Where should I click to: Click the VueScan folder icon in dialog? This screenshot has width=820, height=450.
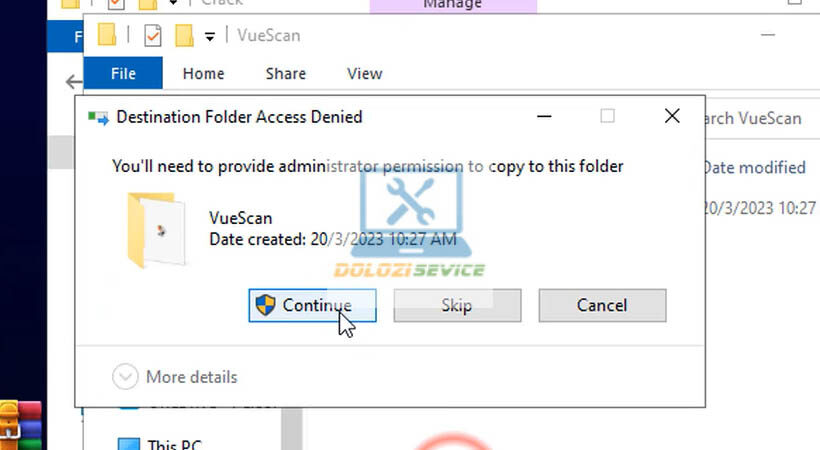point(157,230)
